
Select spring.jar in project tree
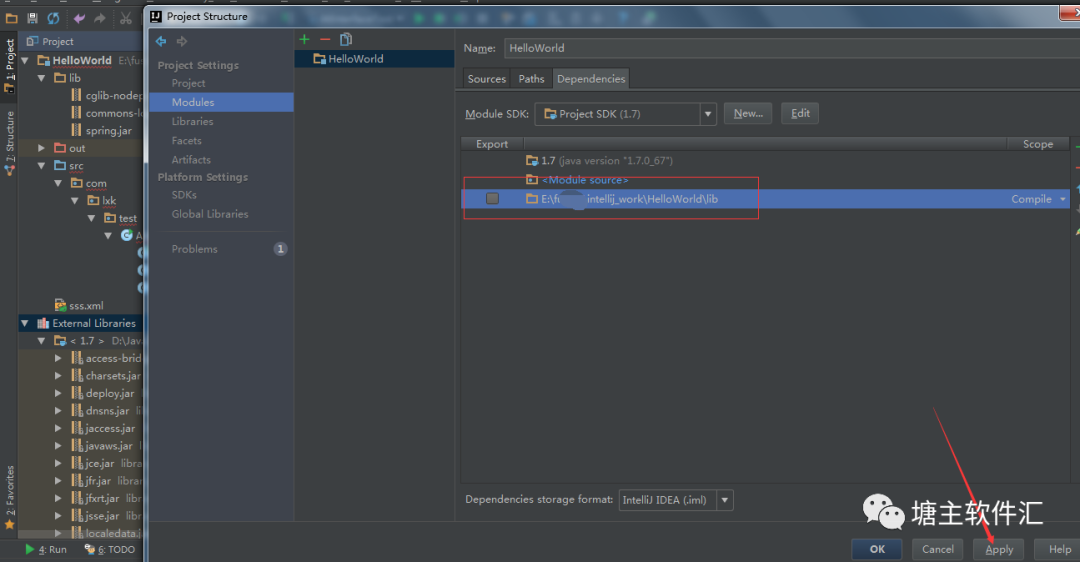click(x=101, y=131)
